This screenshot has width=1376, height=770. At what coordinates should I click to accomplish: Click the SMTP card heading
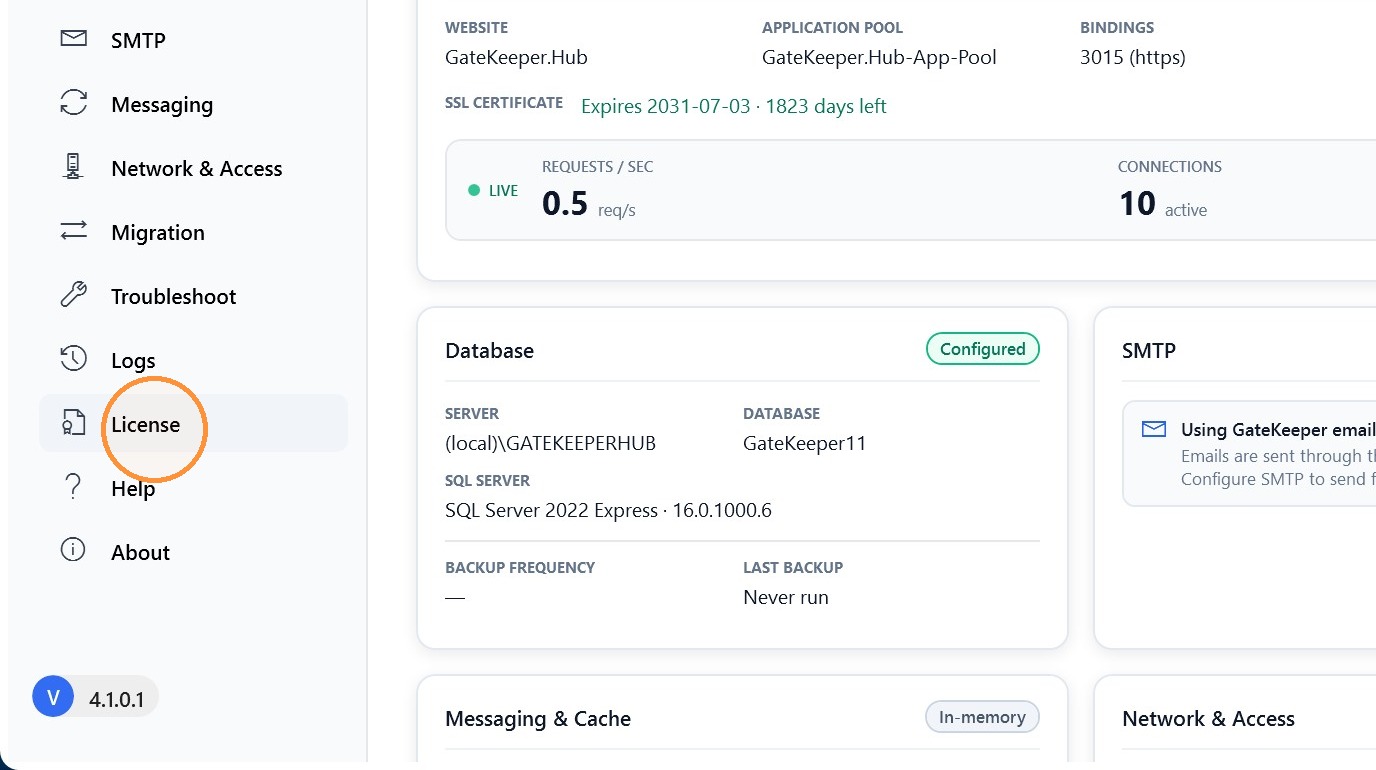tap(1149, 350)
